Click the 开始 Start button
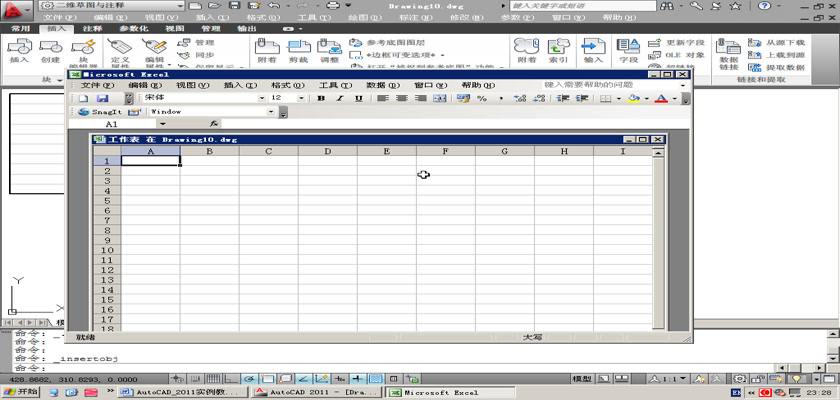Screen dimensions: 840x400 [20, 393]
